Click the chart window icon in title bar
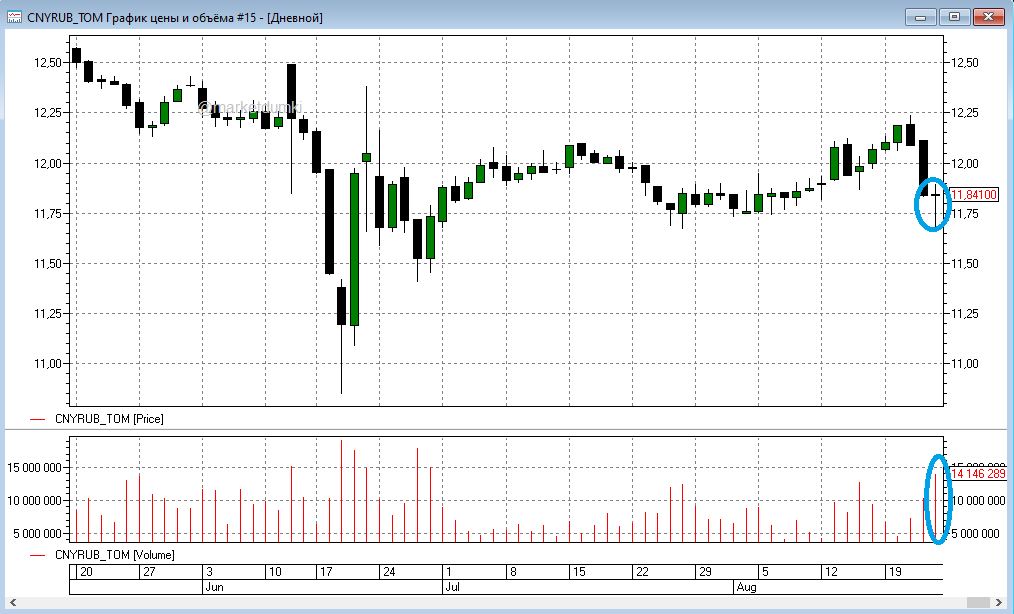1014x614 pixels. [x=15, y=17]
